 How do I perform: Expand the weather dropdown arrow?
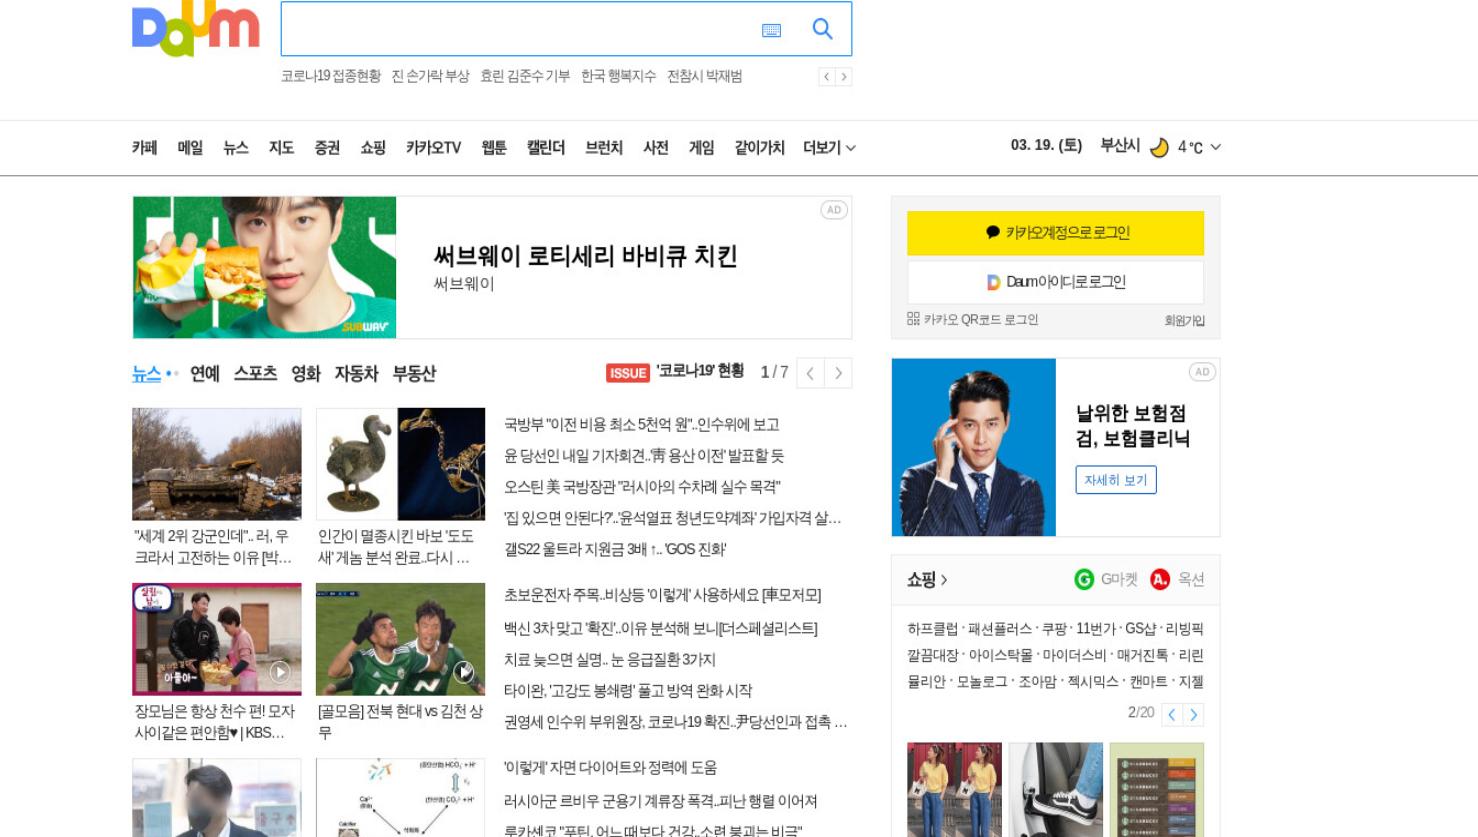click(1215, 147)
